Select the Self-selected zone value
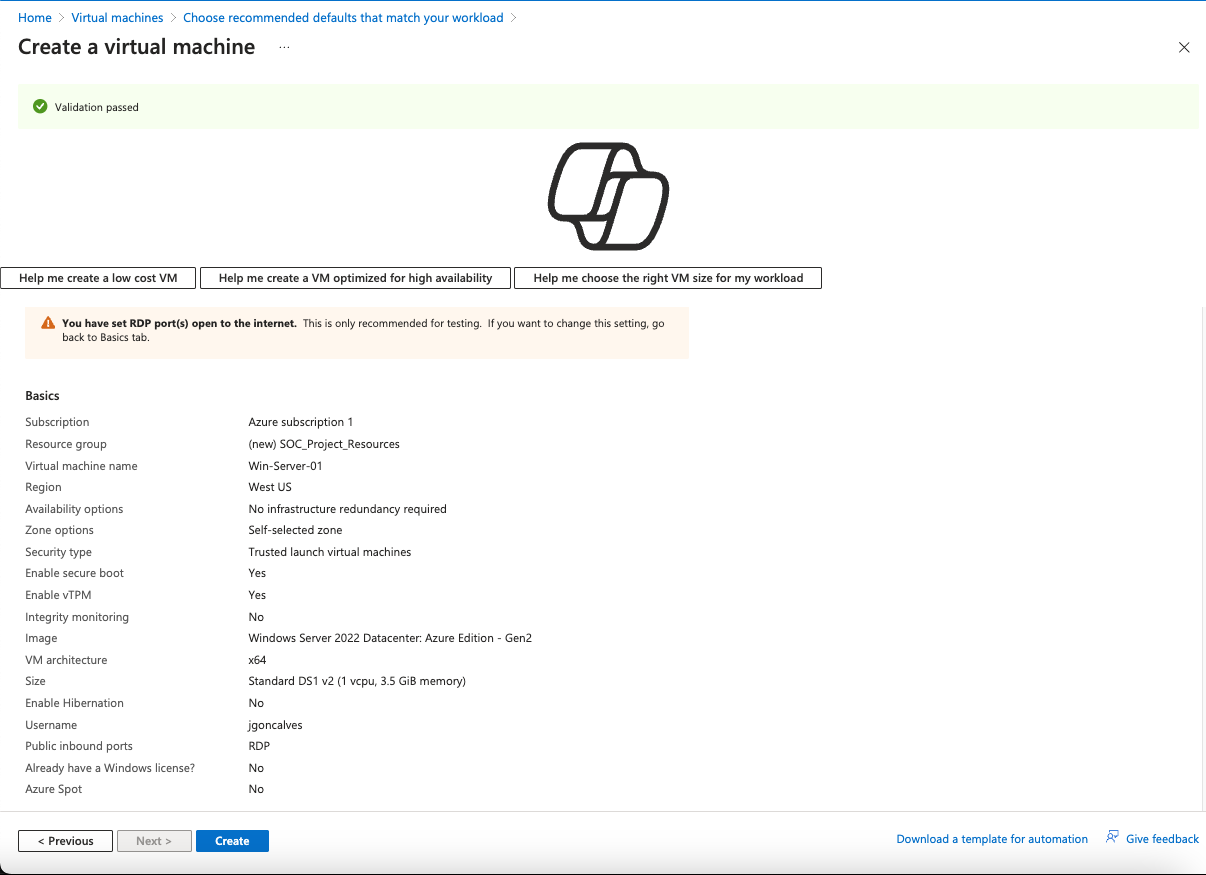The width and height of the screenshot is (1206, 875). pos(295,530)
